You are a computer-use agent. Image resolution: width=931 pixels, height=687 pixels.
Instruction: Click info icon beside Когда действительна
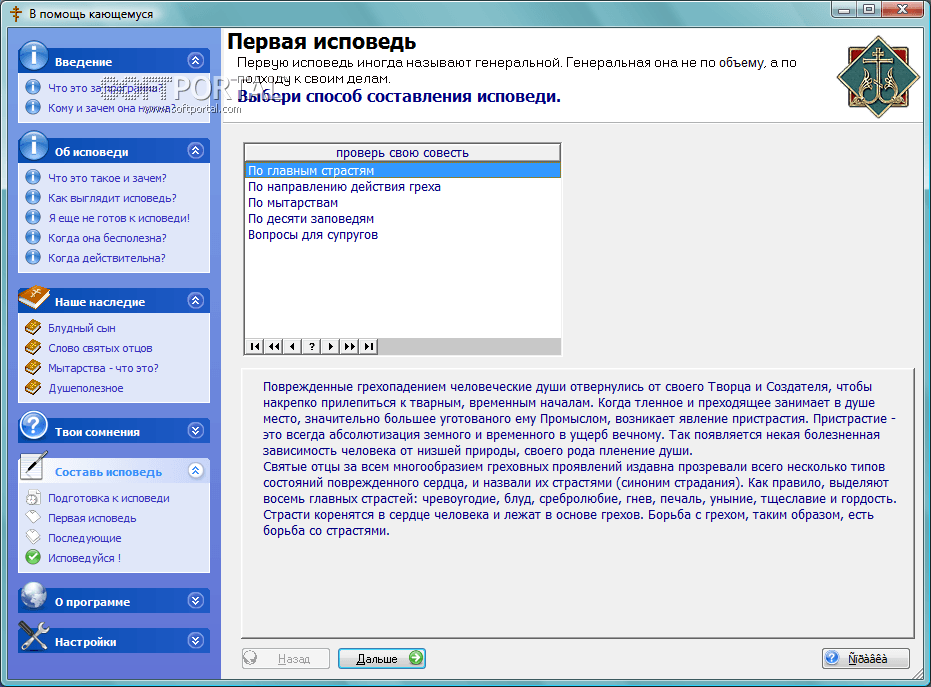pyautogui.click(x=33, y=258)
